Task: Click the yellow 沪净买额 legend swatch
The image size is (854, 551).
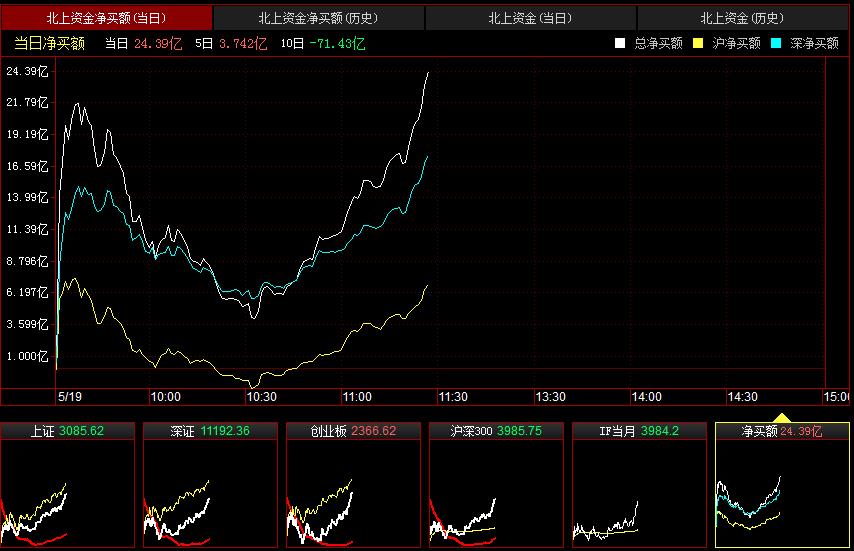Action: tap(698, 43)
